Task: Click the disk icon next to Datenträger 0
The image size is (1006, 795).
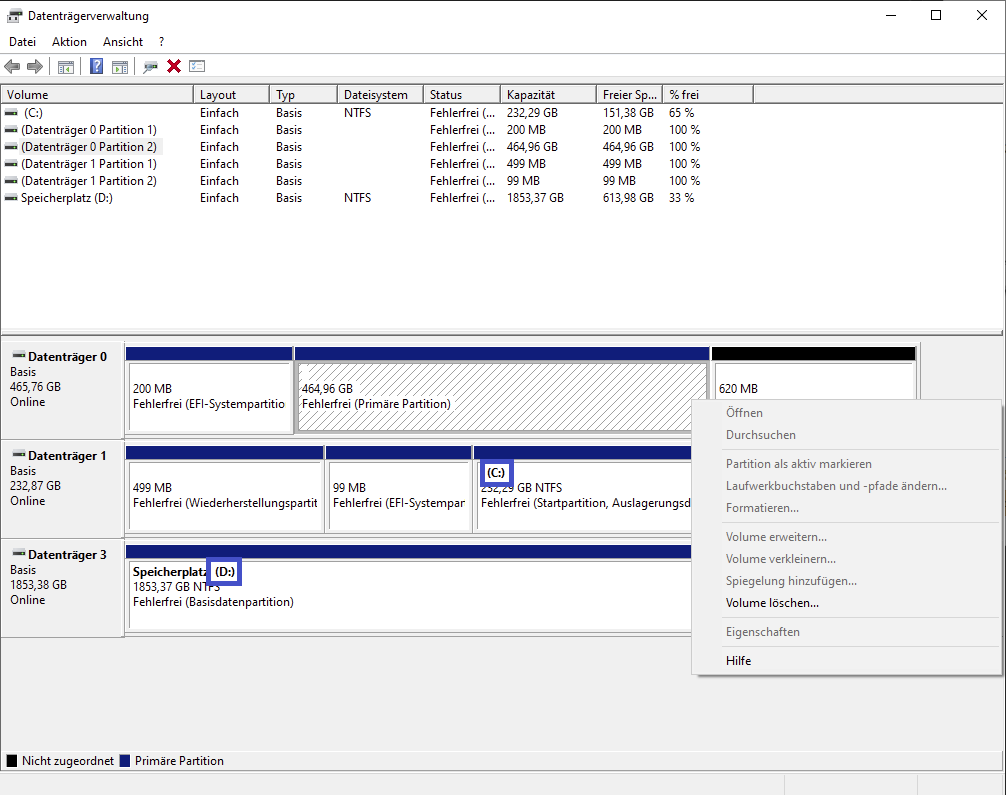Action: (x=19, y=355)
